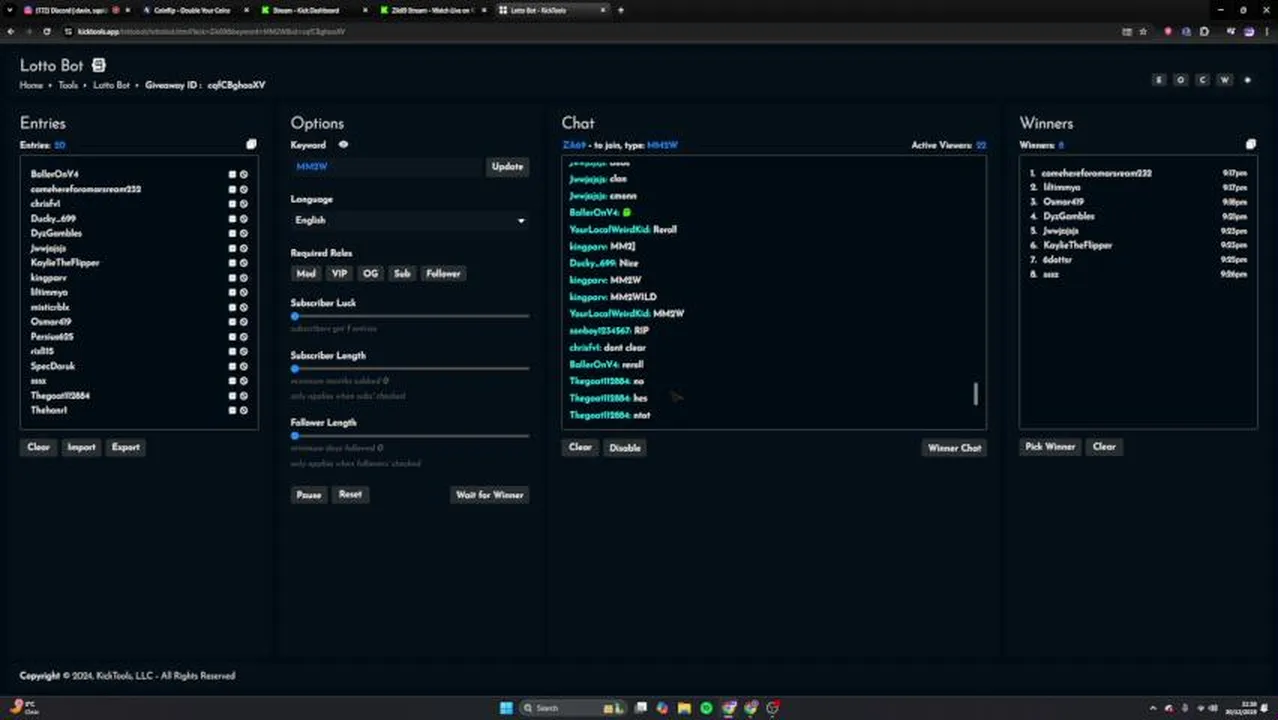Pick a winner
The image size is (1278, 720).
coord(1050,447)
